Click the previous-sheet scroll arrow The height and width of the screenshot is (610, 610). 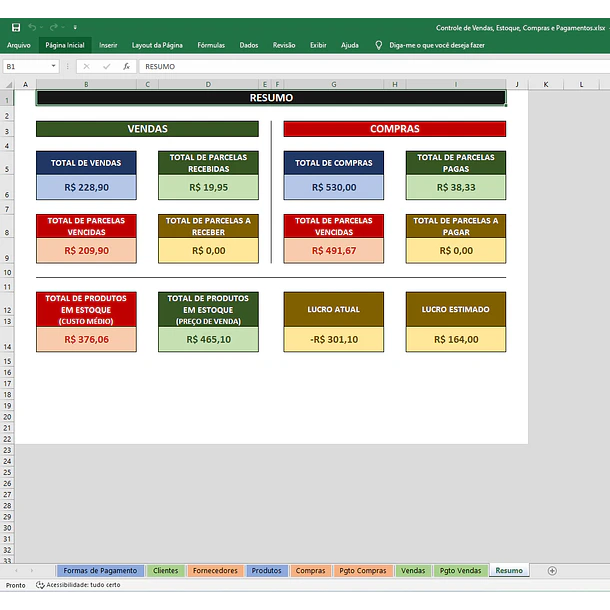(x=16, y=570)
